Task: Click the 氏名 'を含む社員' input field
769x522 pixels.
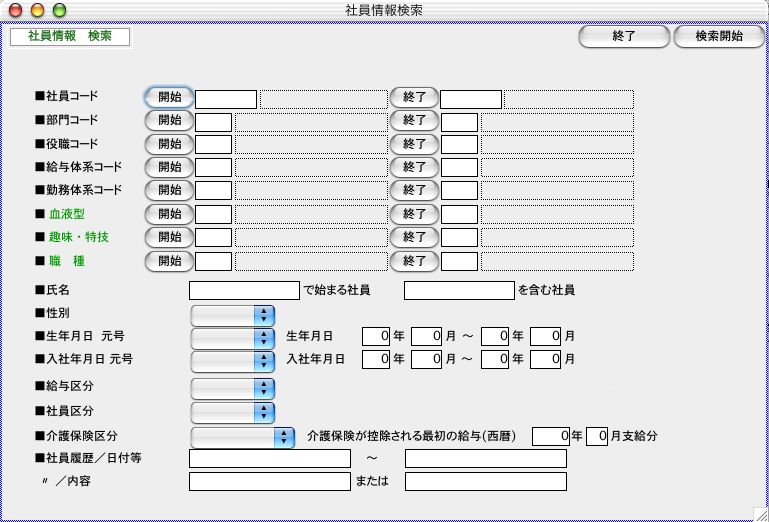Action: (x=458, y=291)
